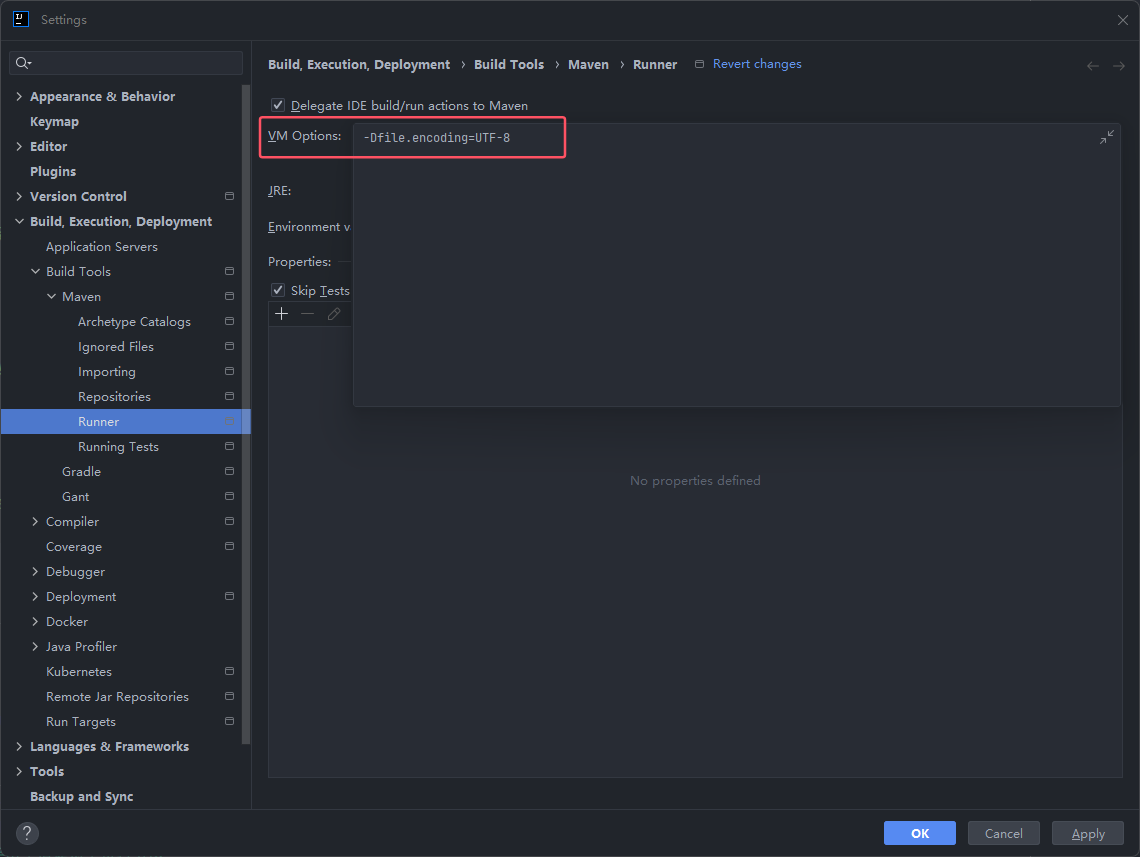The width and height of the screenshot is (1140, 857).
Task: Click the forward arrow navigation icon
Action: 1119,65
